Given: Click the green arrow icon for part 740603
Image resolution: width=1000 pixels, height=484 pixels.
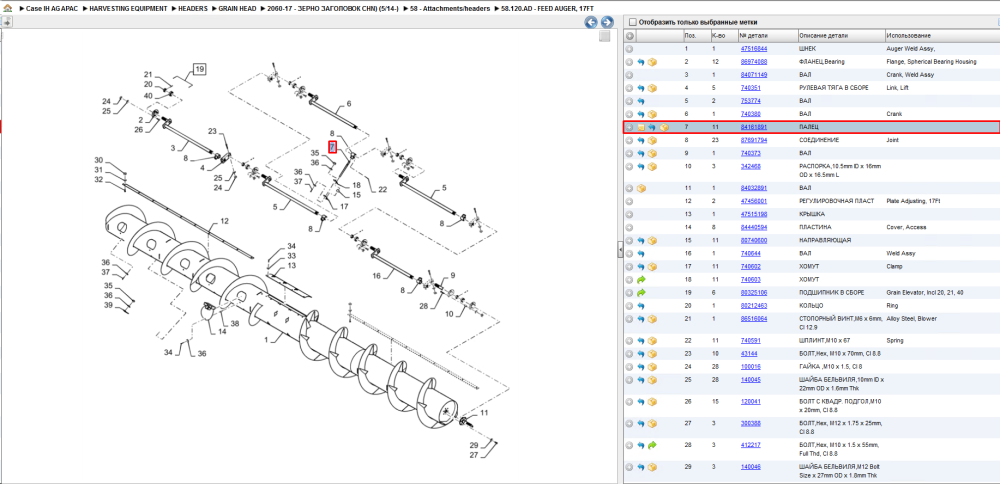Looking at the screenshot, I should pos(641,279).
